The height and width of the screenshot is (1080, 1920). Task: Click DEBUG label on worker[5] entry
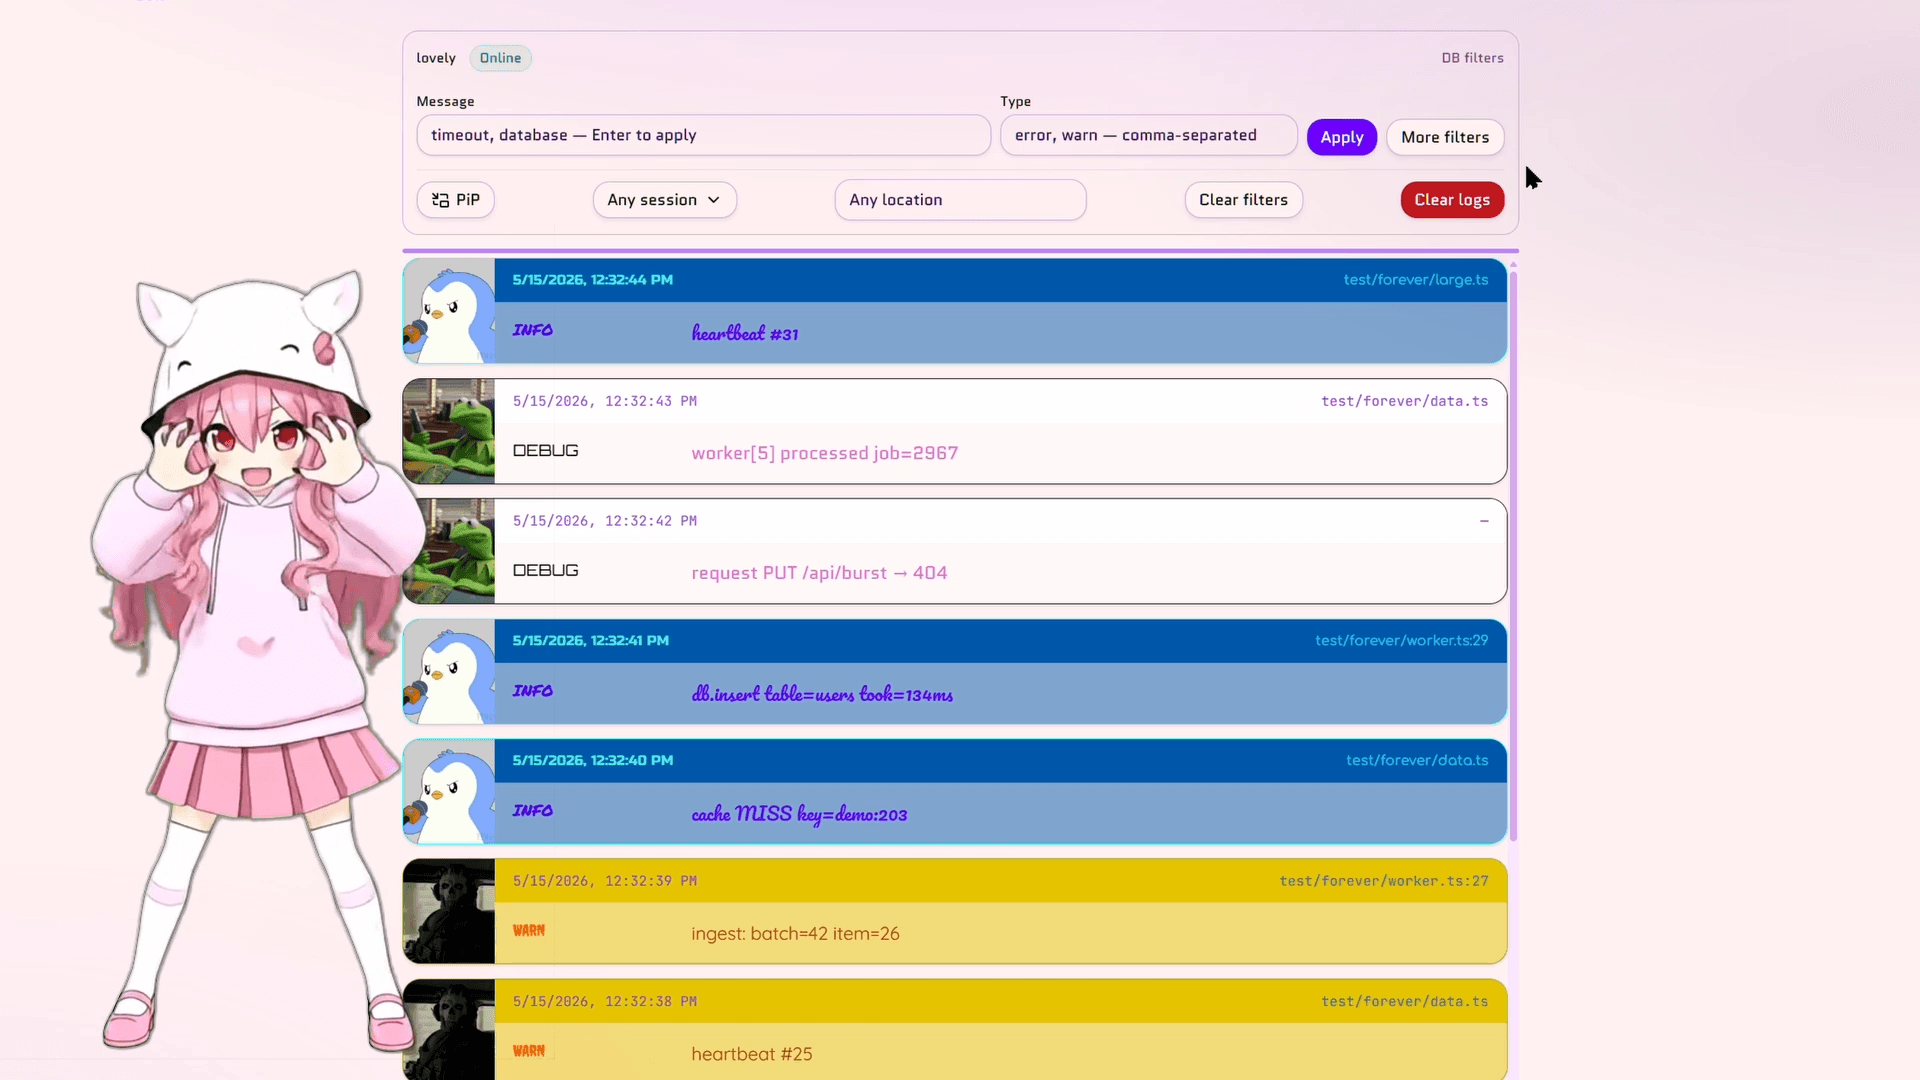coord(545,451)
